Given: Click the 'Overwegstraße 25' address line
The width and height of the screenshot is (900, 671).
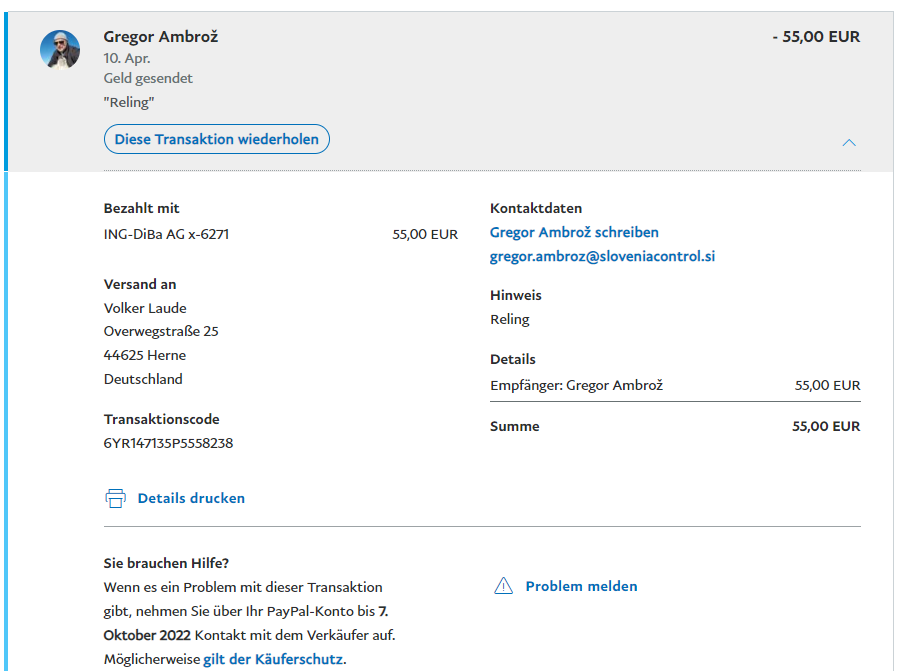Looking at the screenshot, I should point(161,331).
